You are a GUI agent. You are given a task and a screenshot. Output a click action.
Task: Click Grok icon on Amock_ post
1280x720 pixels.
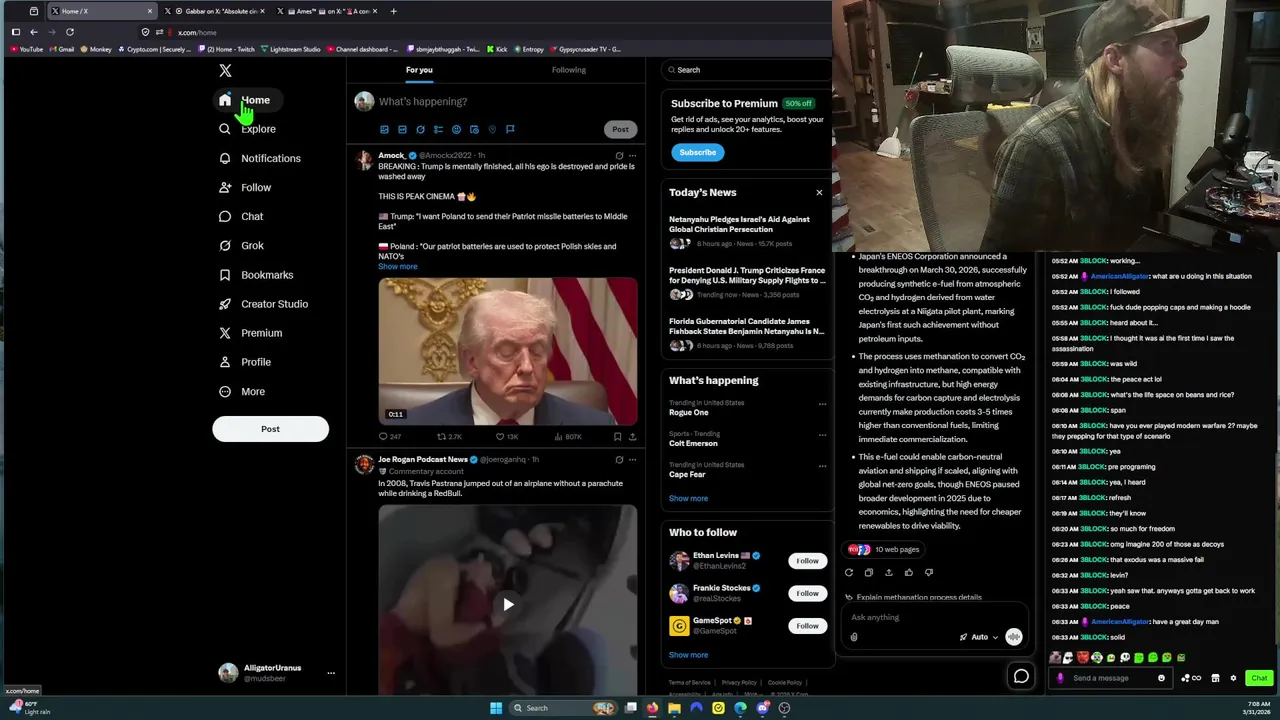[x=619, y=155]
